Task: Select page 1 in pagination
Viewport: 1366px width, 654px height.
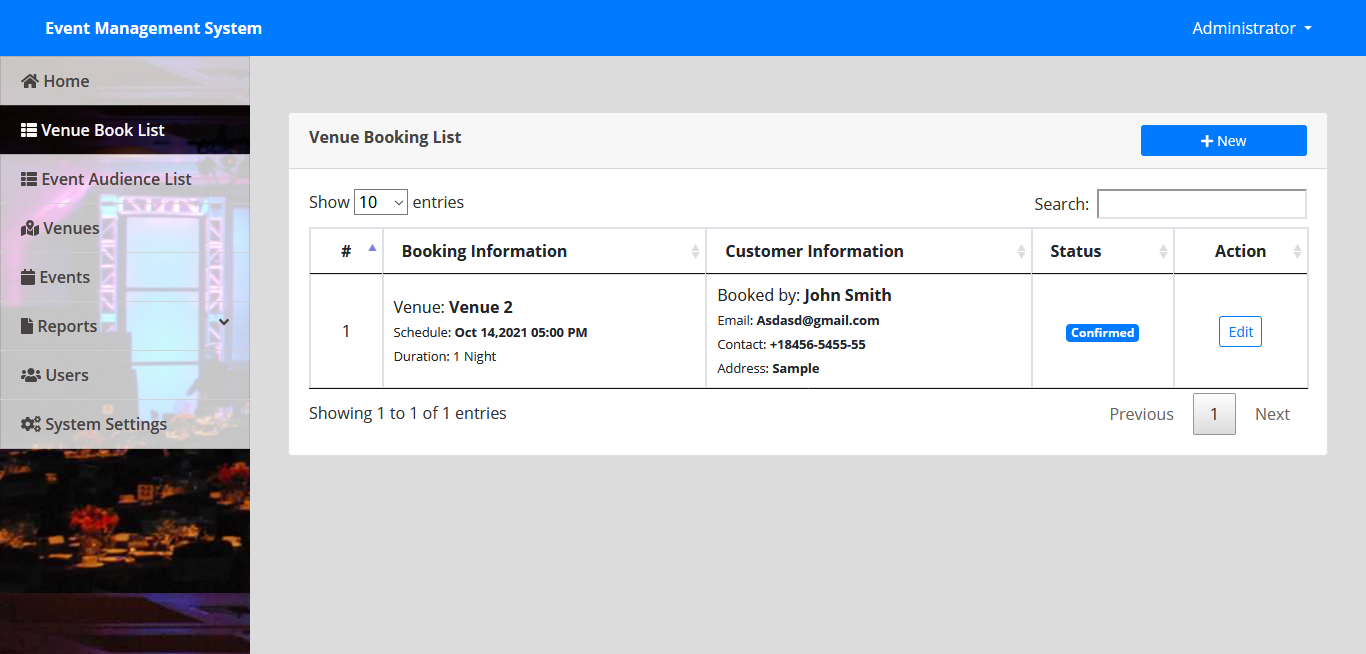Action: [x=1214, y=414]
